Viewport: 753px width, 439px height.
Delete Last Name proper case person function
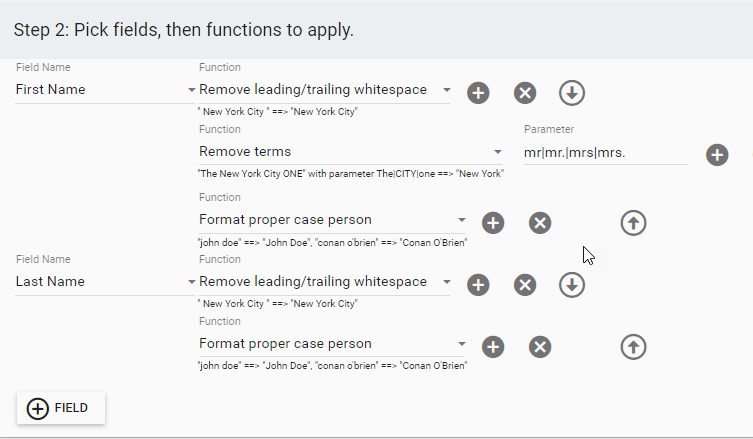pos(540,347)
